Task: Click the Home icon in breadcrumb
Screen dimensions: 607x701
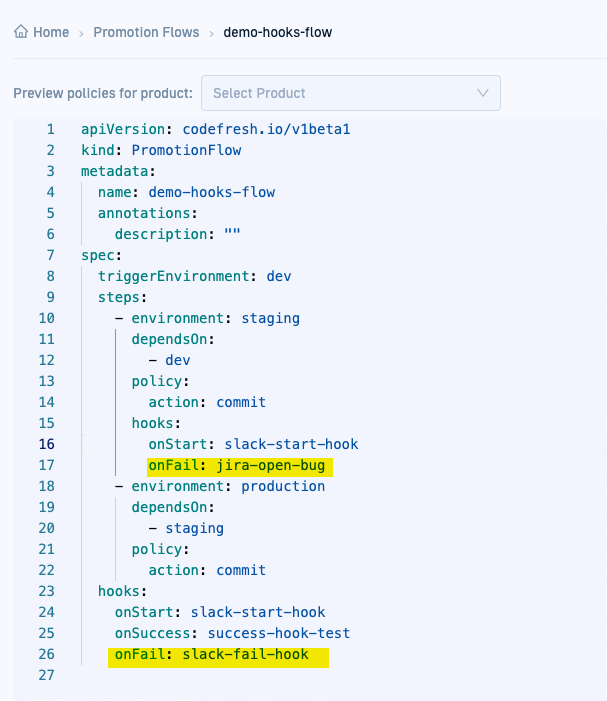Action: click(x=21, y=32)
